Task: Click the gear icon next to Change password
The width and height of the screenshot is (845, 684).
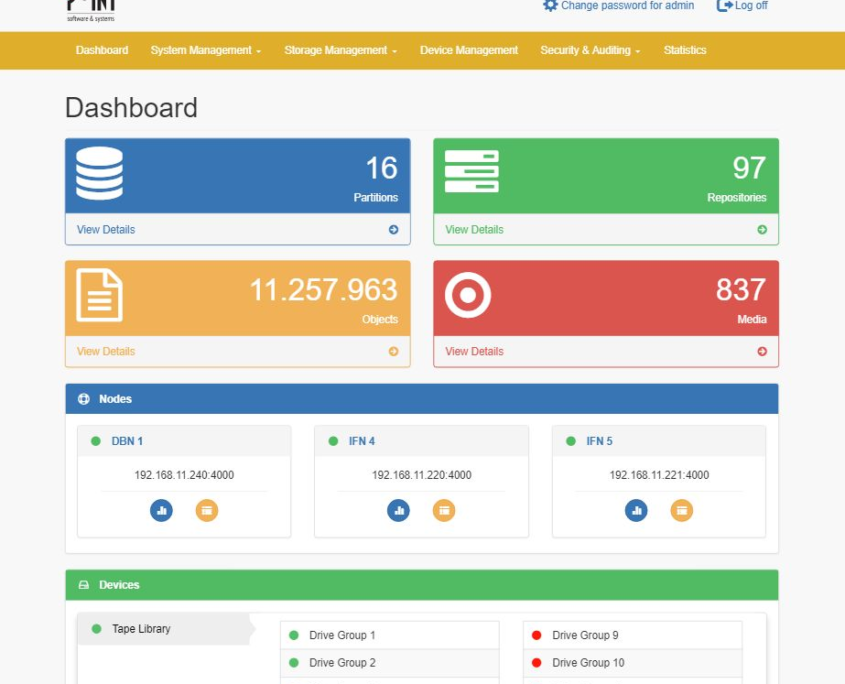Action: click(x=548, y=5)
